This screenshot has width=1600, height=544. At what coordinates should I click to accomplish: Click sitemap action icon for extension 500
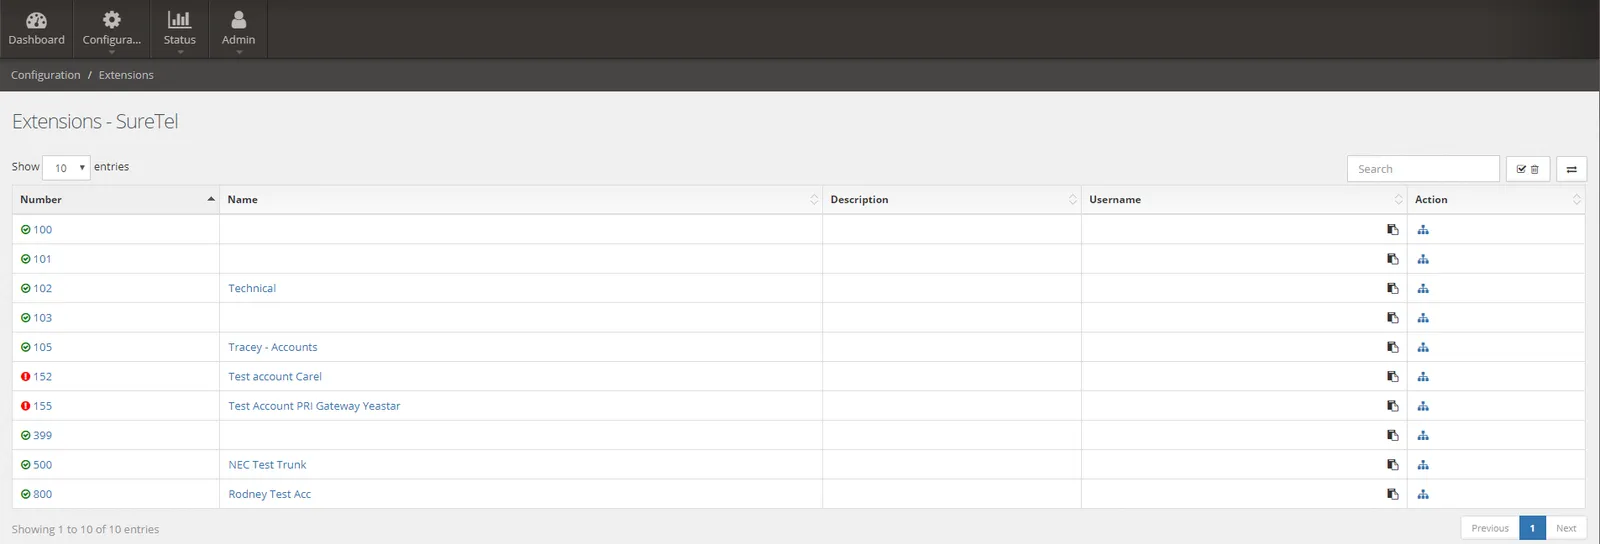pos(1423,465)
